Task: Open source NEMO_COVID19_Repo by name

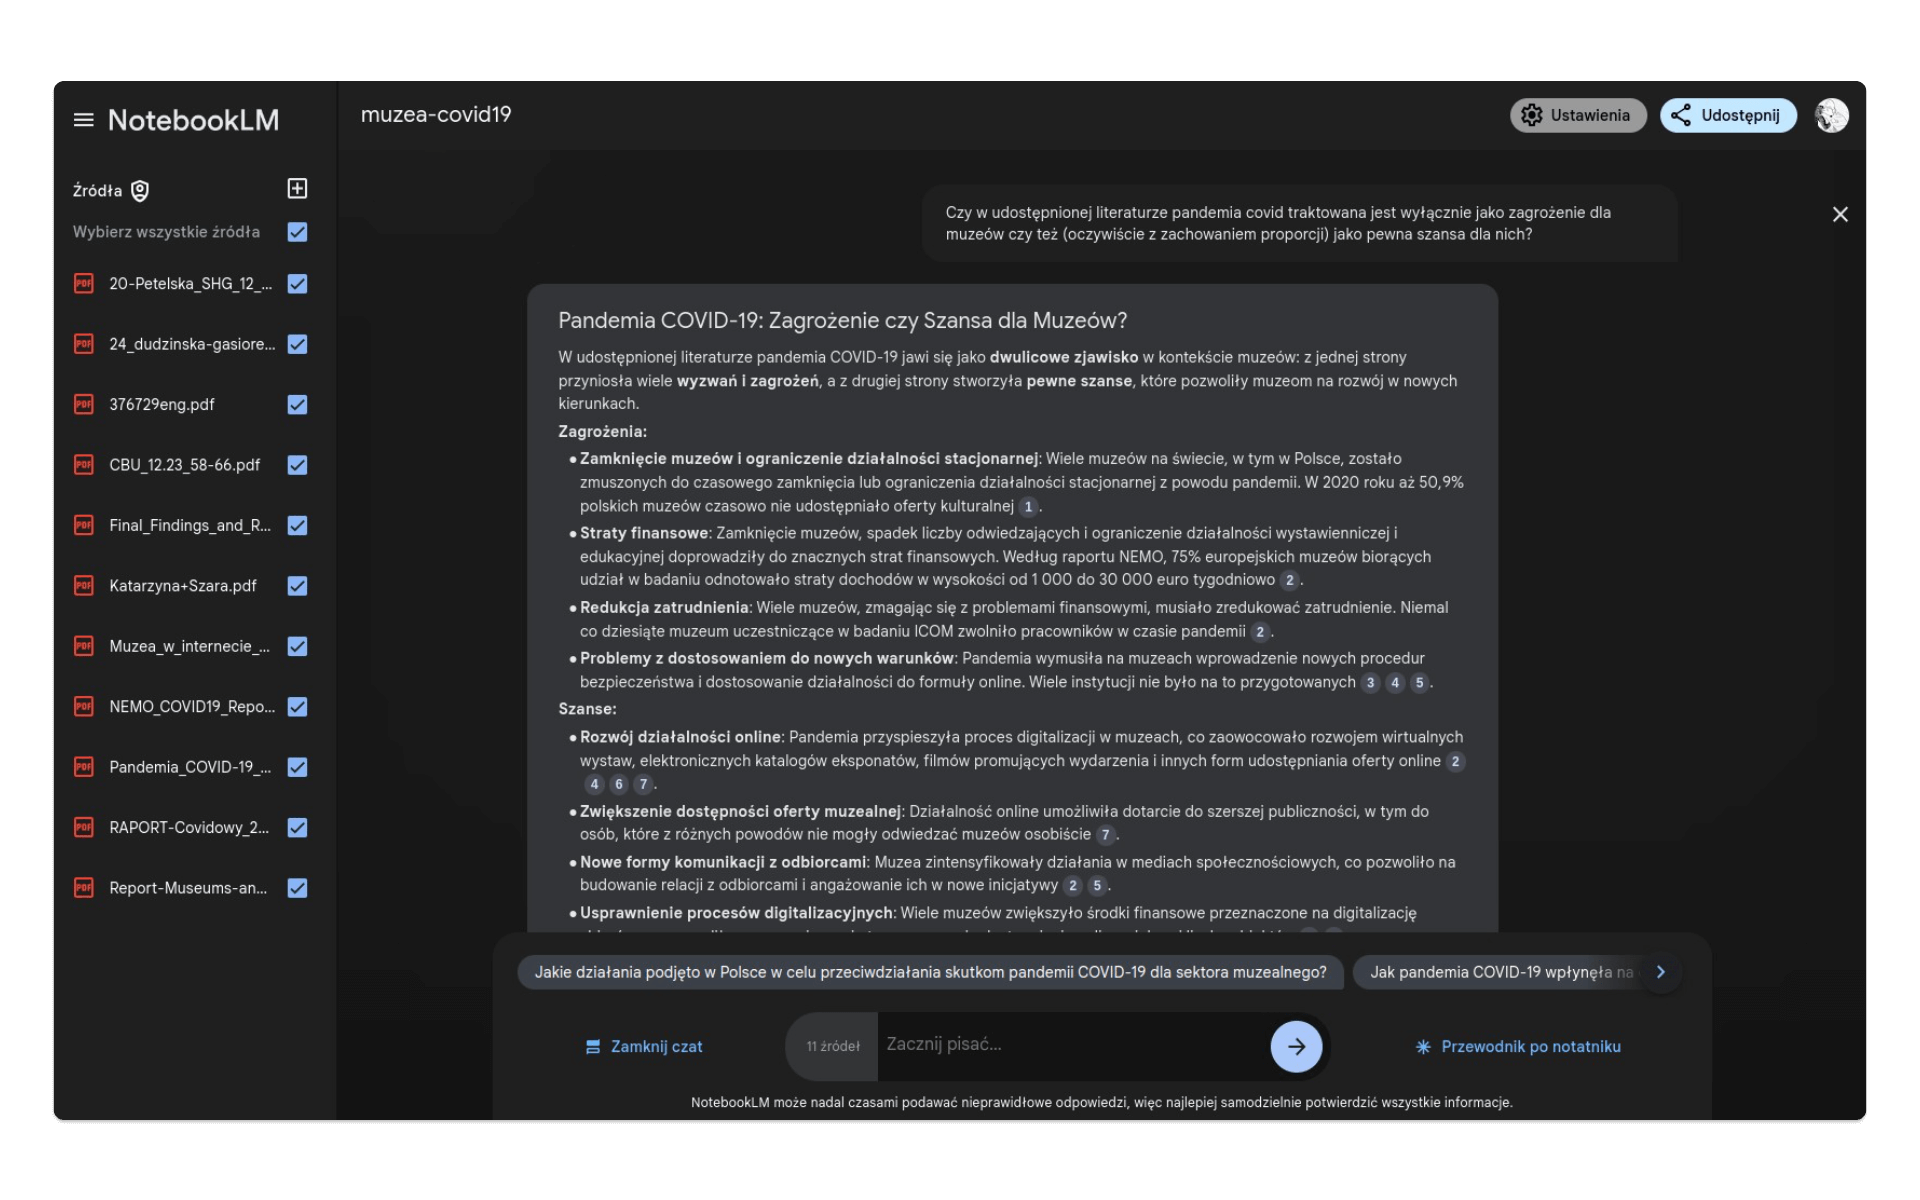Action: [192, 707]
